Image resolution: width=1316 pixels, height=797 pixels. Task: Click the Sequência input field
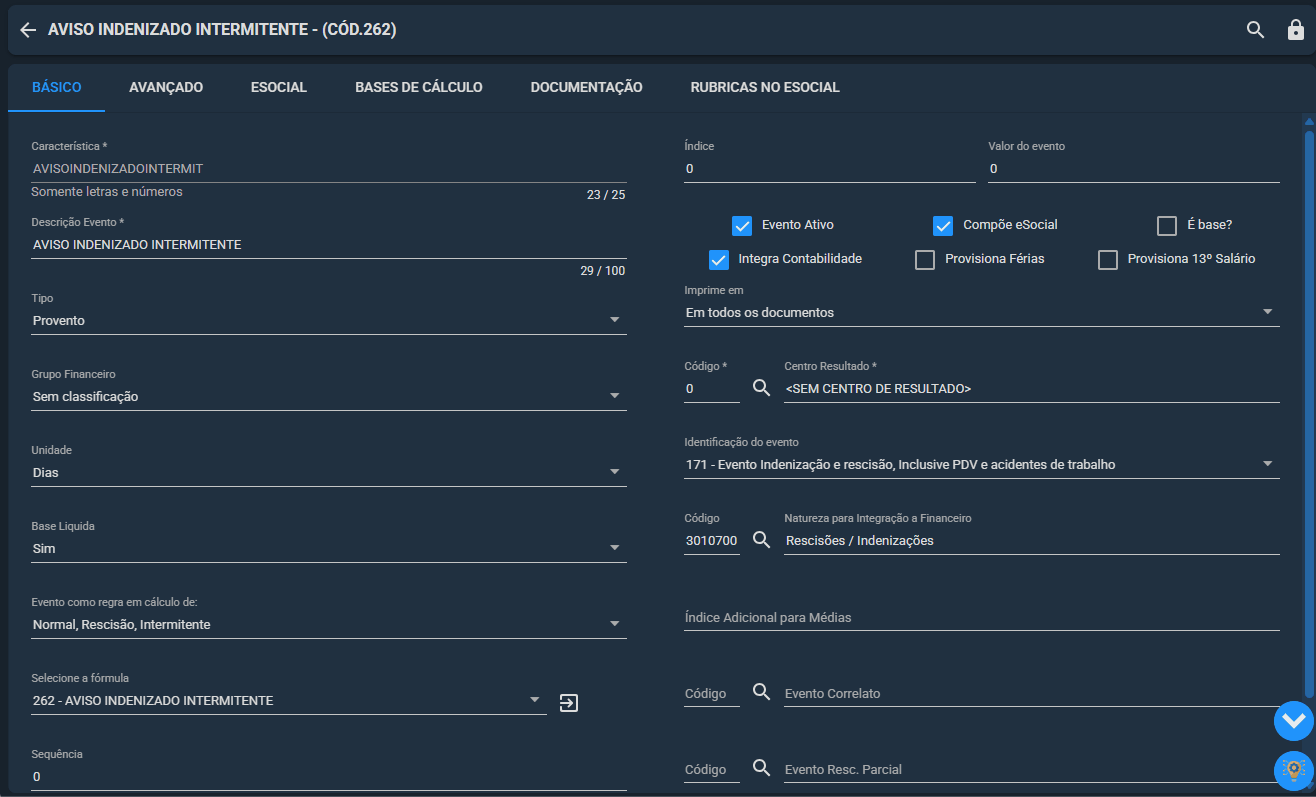[329, 777]
